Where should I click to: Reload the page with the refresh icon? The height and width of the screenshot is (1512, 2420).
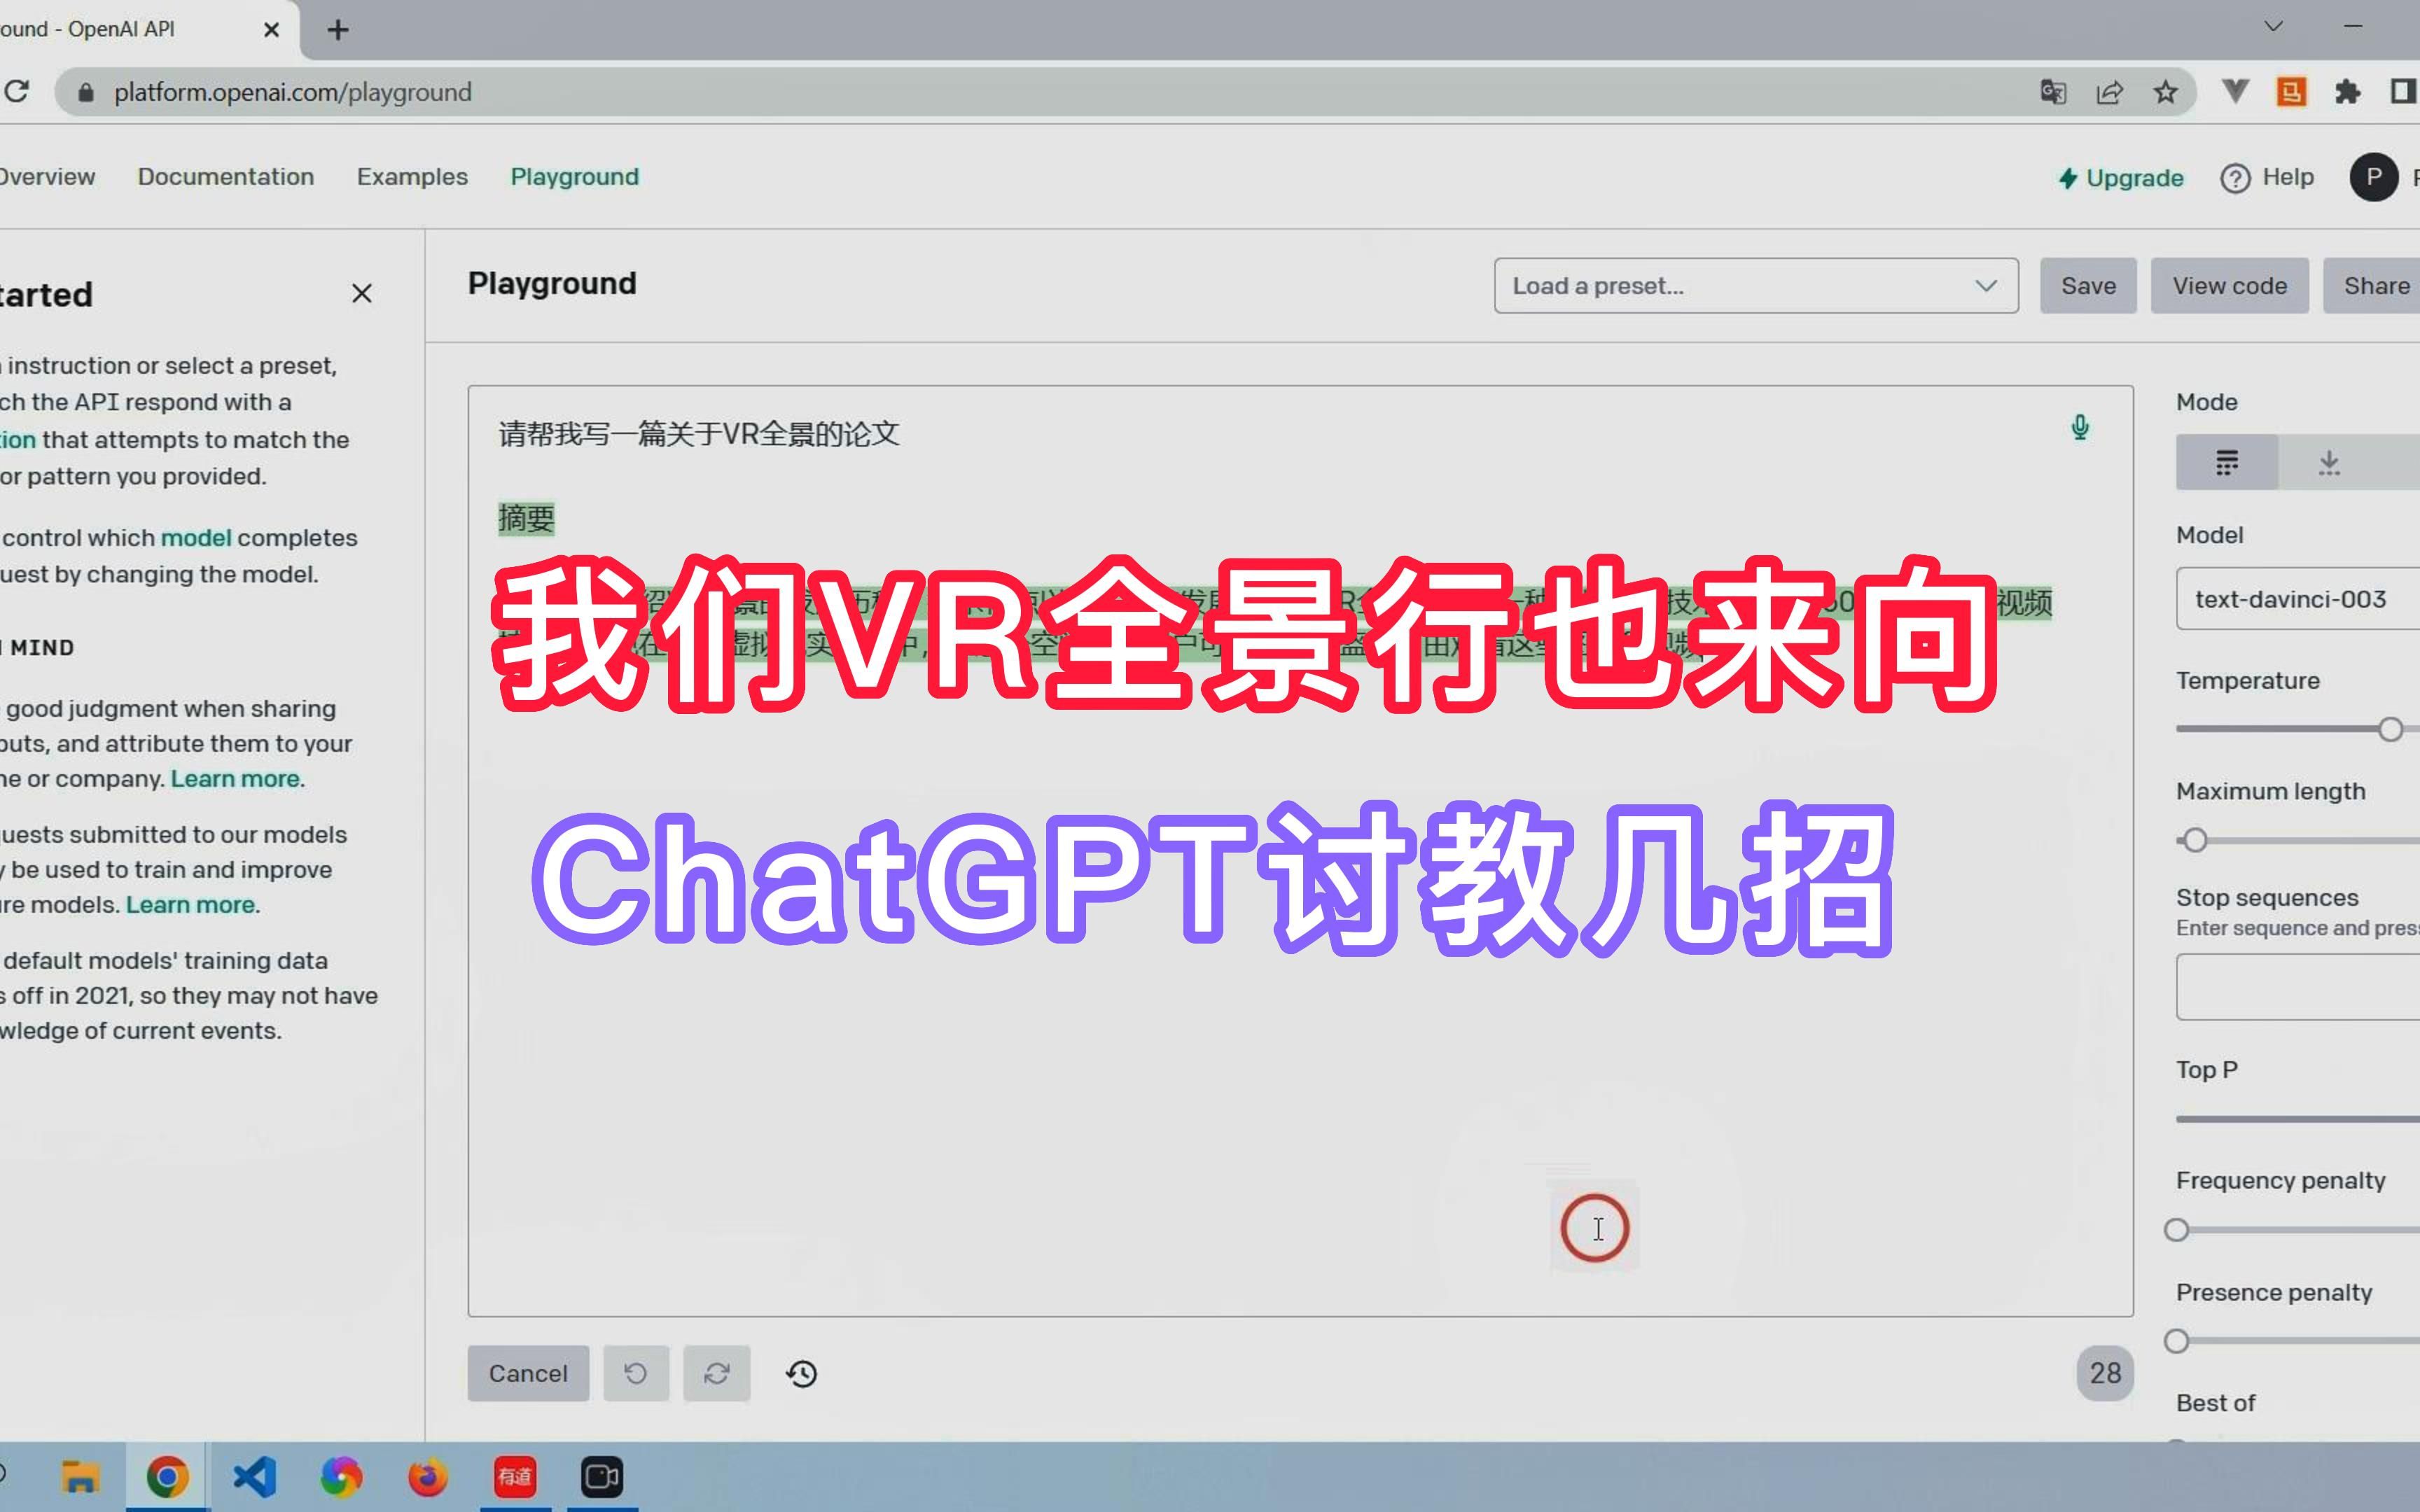tap(16, 92)
